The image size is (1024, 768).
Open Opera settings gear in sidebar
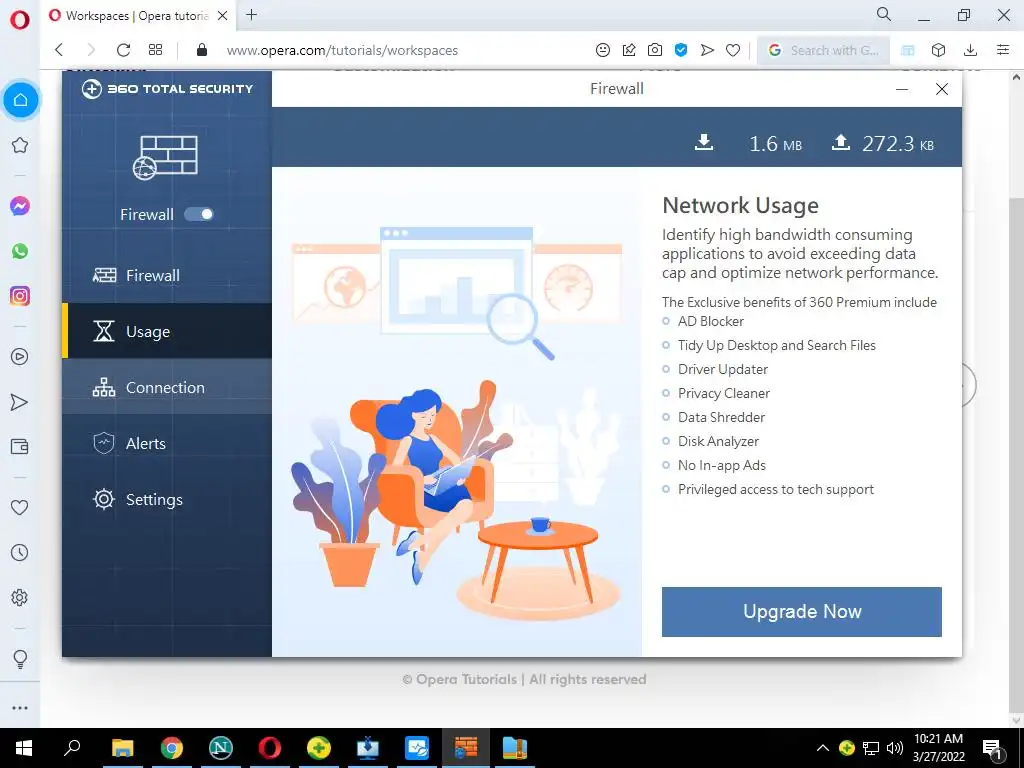click(x=20, y=598)
